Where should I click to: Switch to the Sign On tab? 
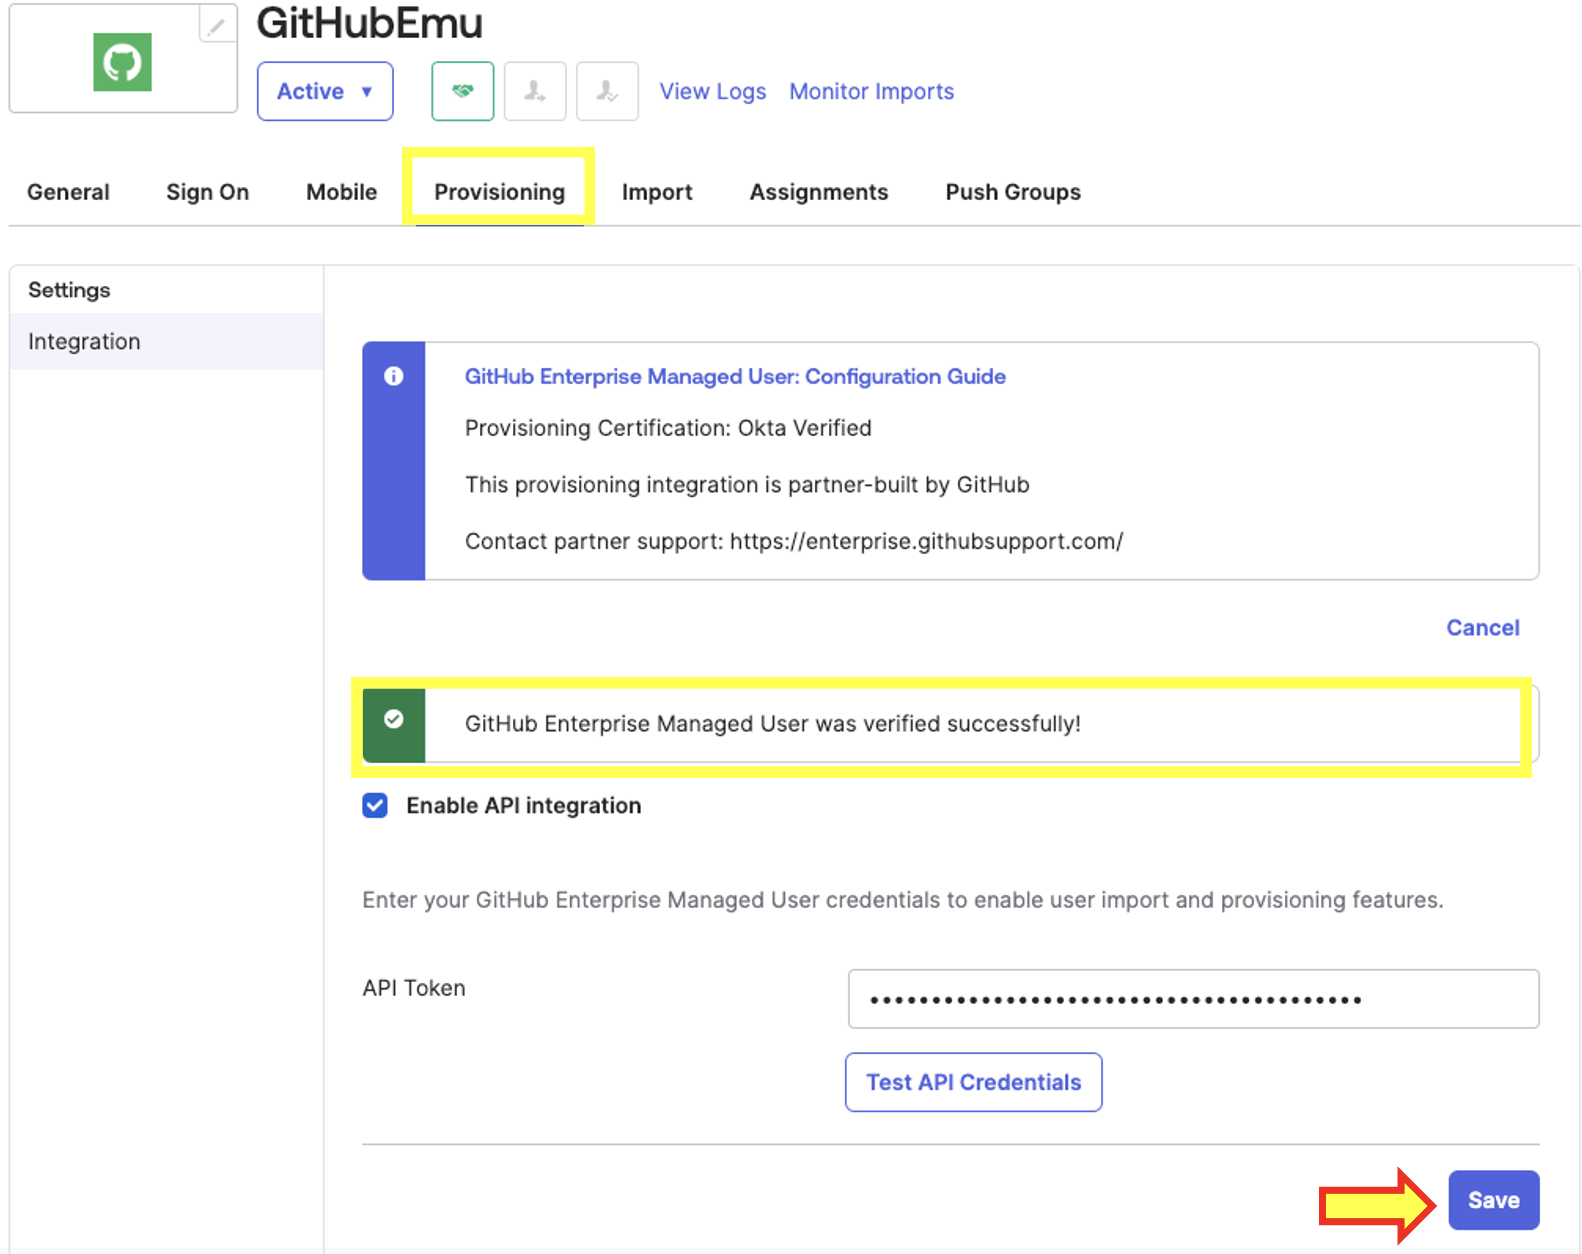tap(207, 192)
